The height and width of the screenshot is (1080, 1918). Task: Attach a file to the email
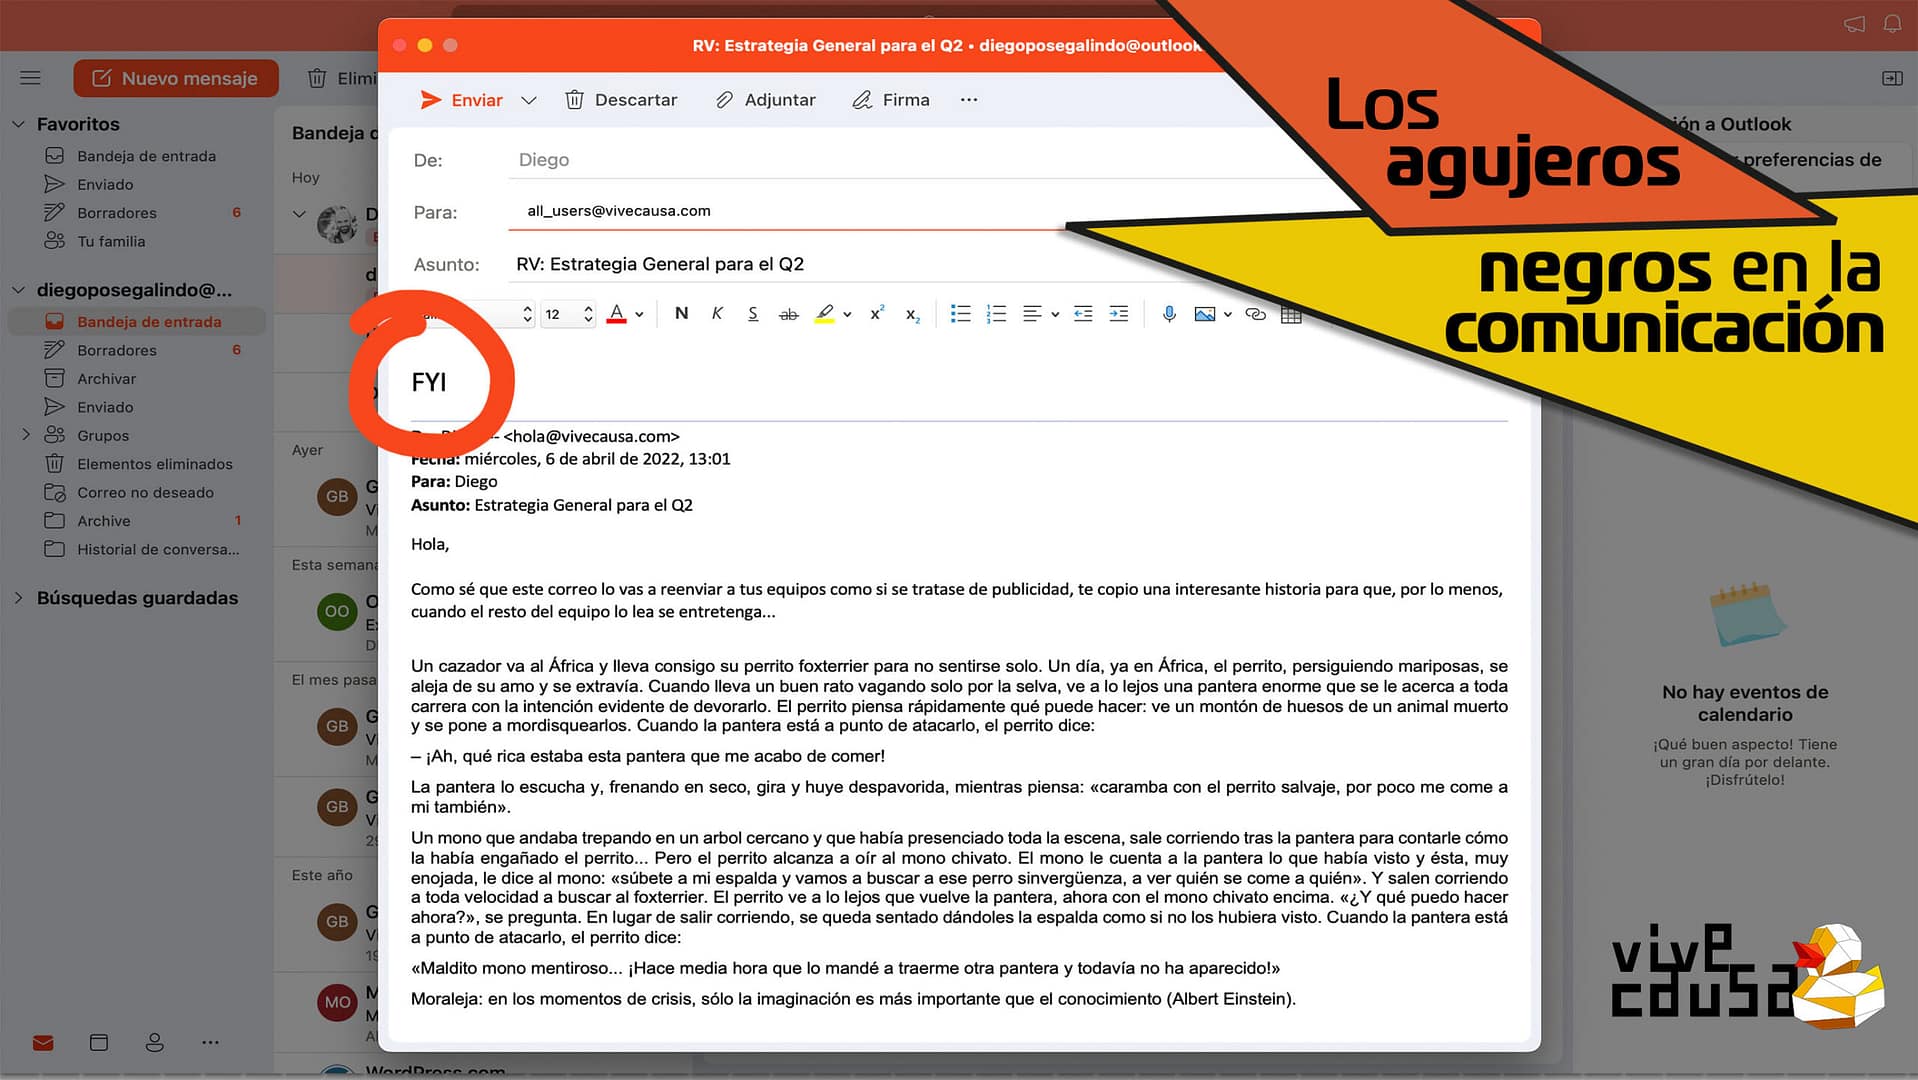pyautogui.click(x=765, y=99)
